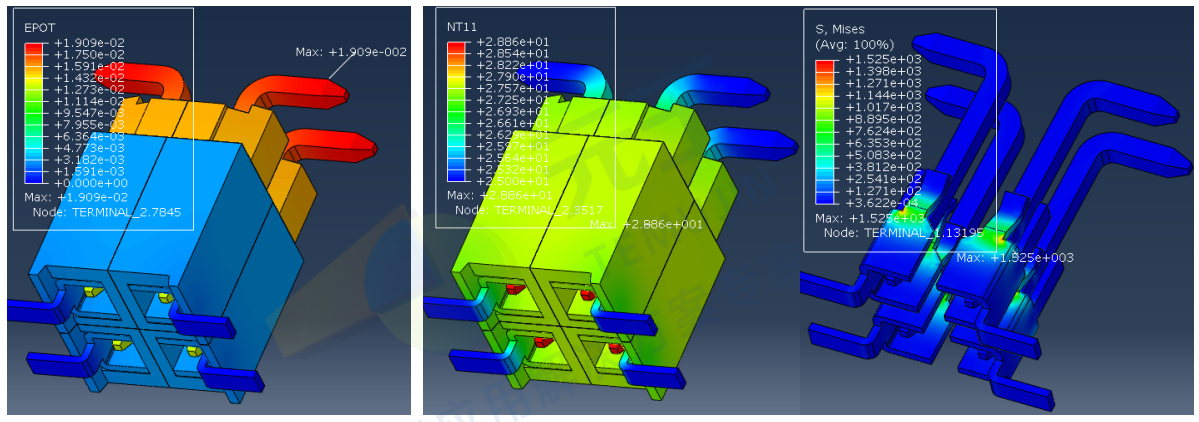
Task: Click the Max: +2.886e+001 callout annotation
Action: point(646,225)
